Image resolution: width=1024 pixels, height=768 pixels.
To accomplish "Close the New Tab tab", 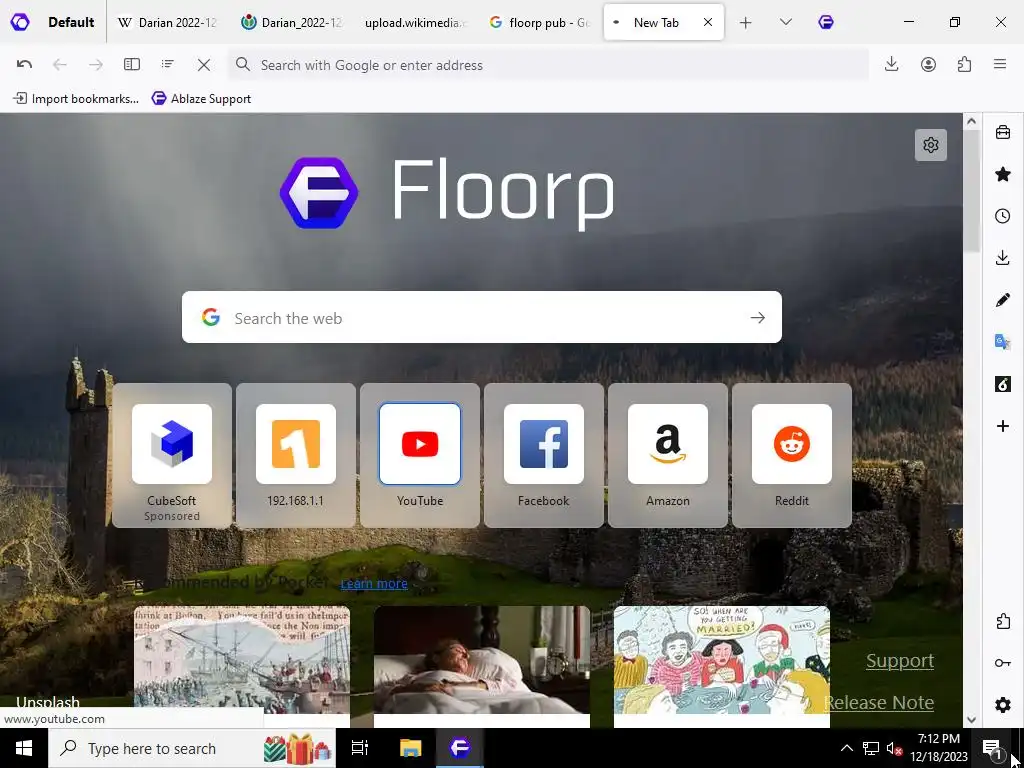I will click(x=707, y=22).
